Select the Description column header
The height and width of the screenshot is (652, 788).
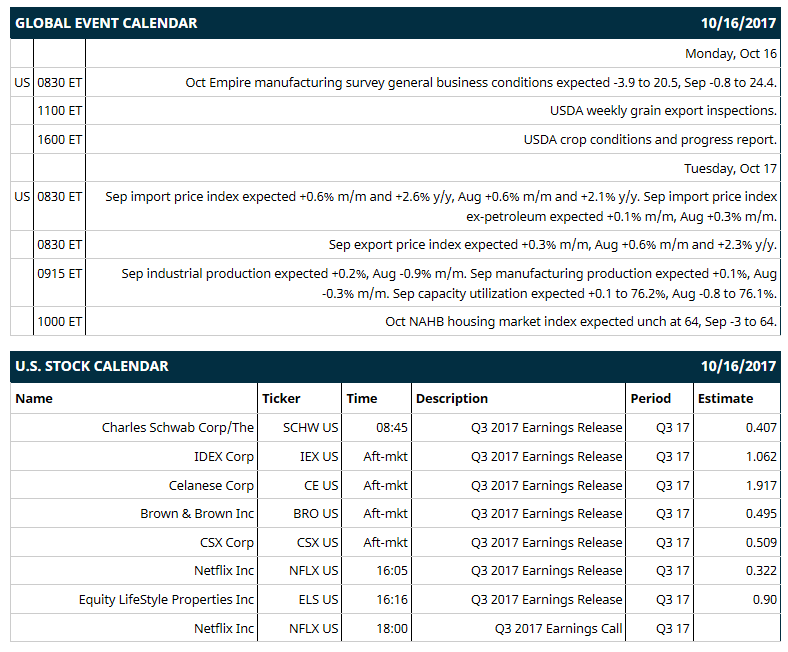pos(452,399)
